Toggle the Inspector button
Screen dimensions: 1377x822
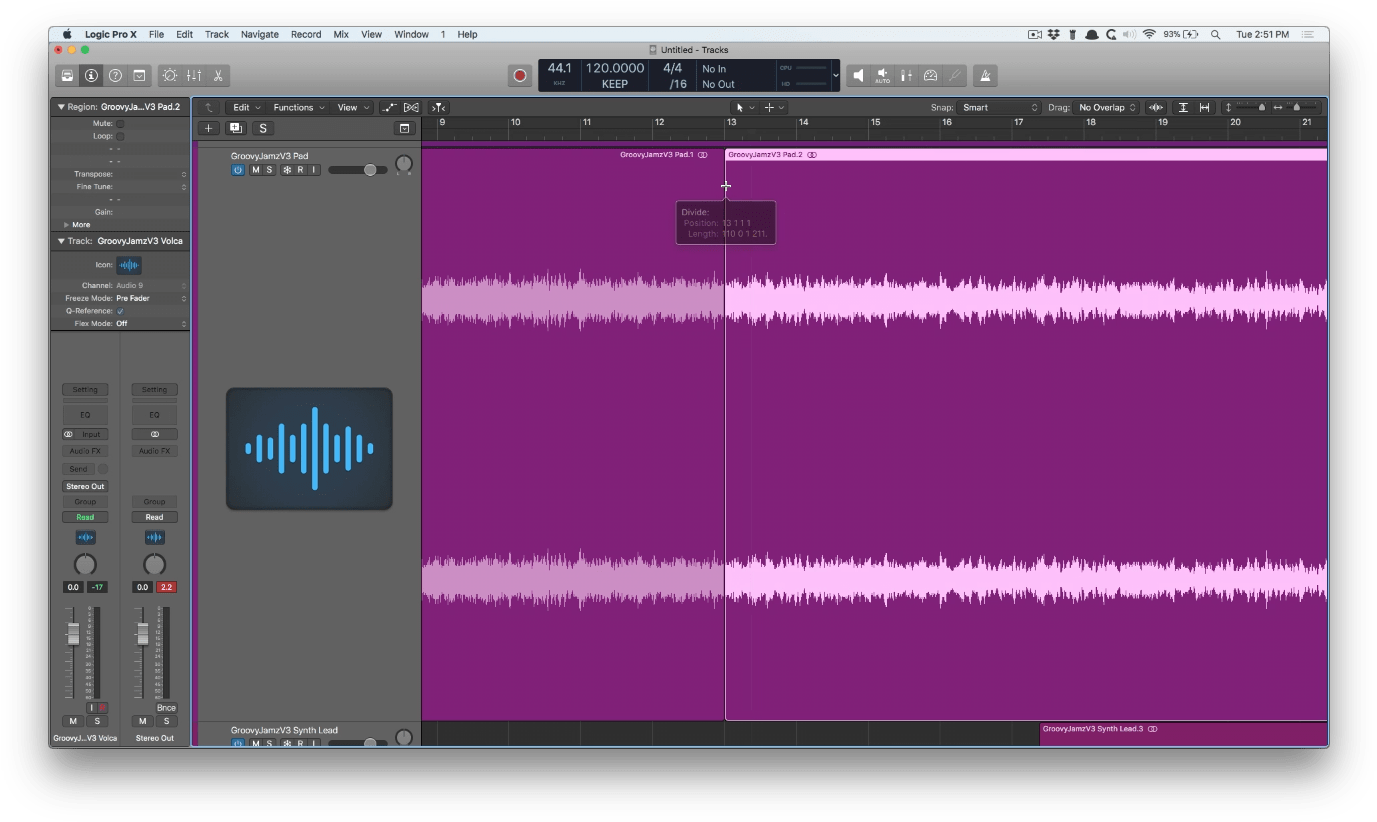(x=91, y=76)
